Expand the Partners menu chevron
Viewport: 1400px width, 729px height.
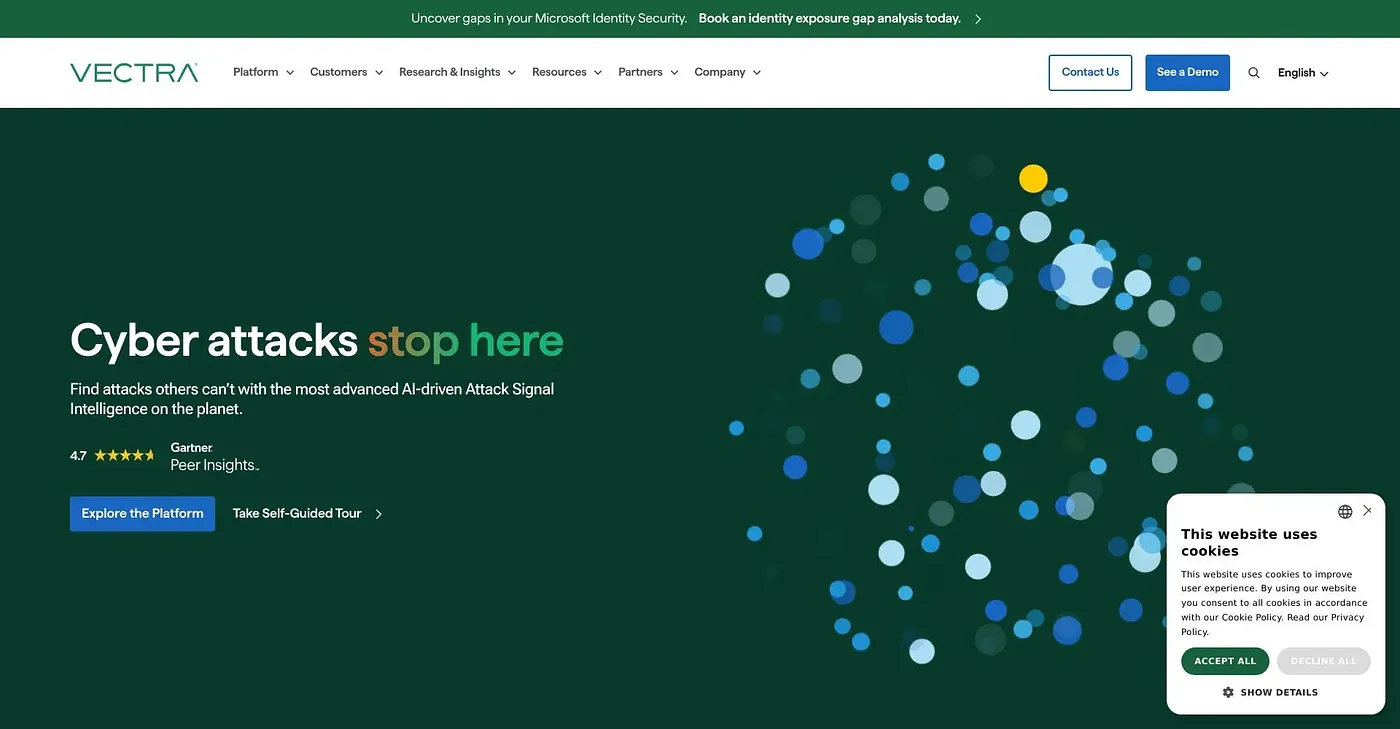click(674, 73)
